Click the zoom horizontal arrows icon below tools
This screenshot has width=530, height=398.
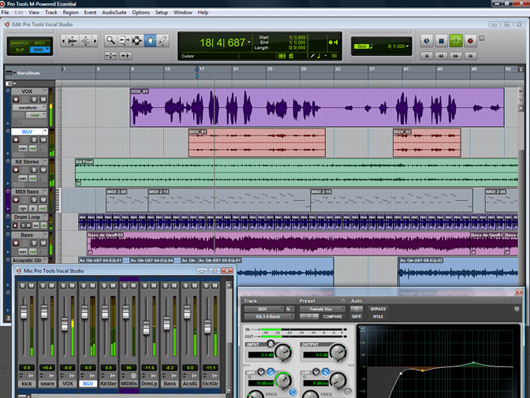111,55
